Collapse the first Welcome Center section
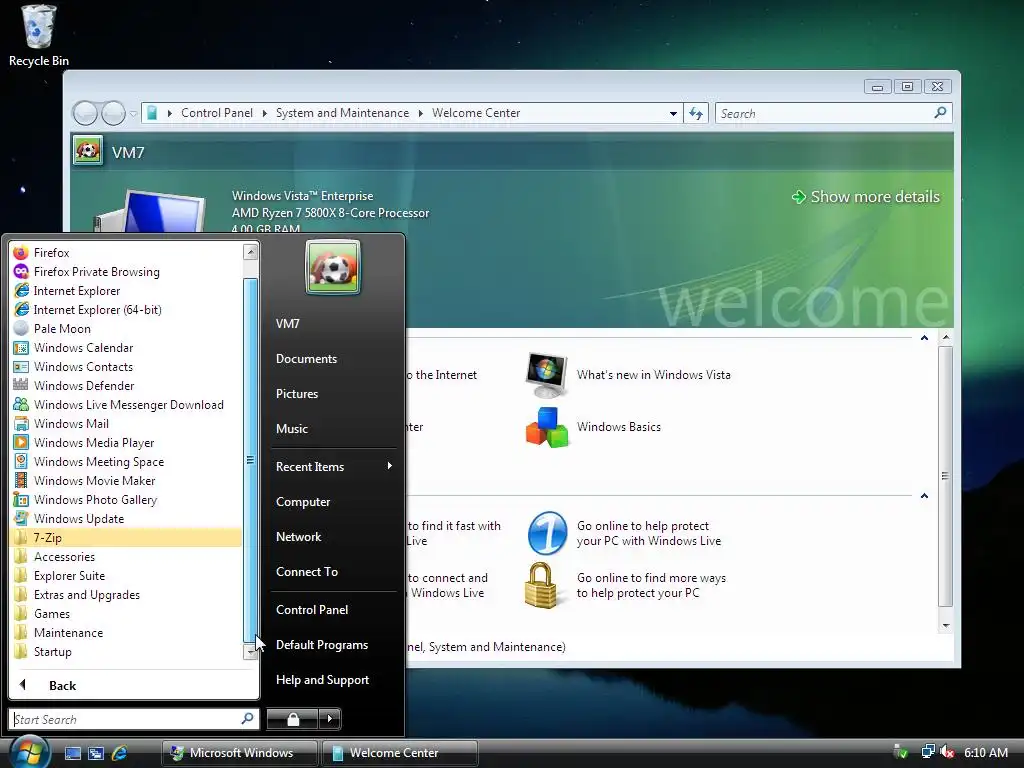 924,338
